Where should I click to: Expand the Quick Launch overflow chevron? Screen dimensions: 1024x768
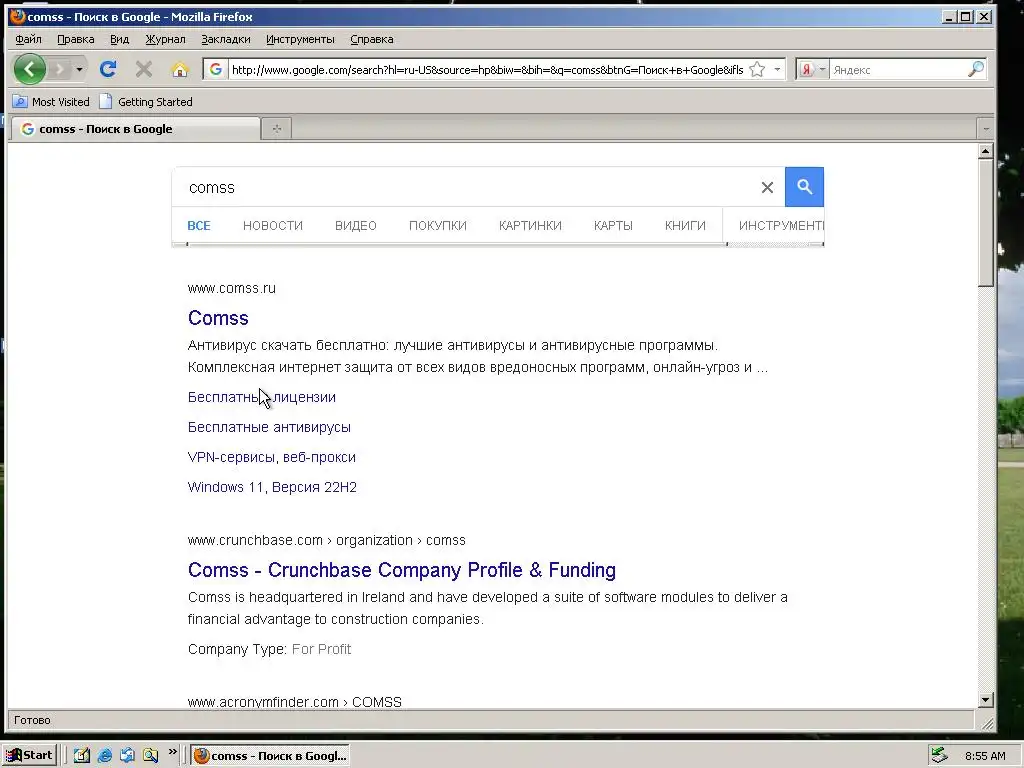(x=172, y=752)
